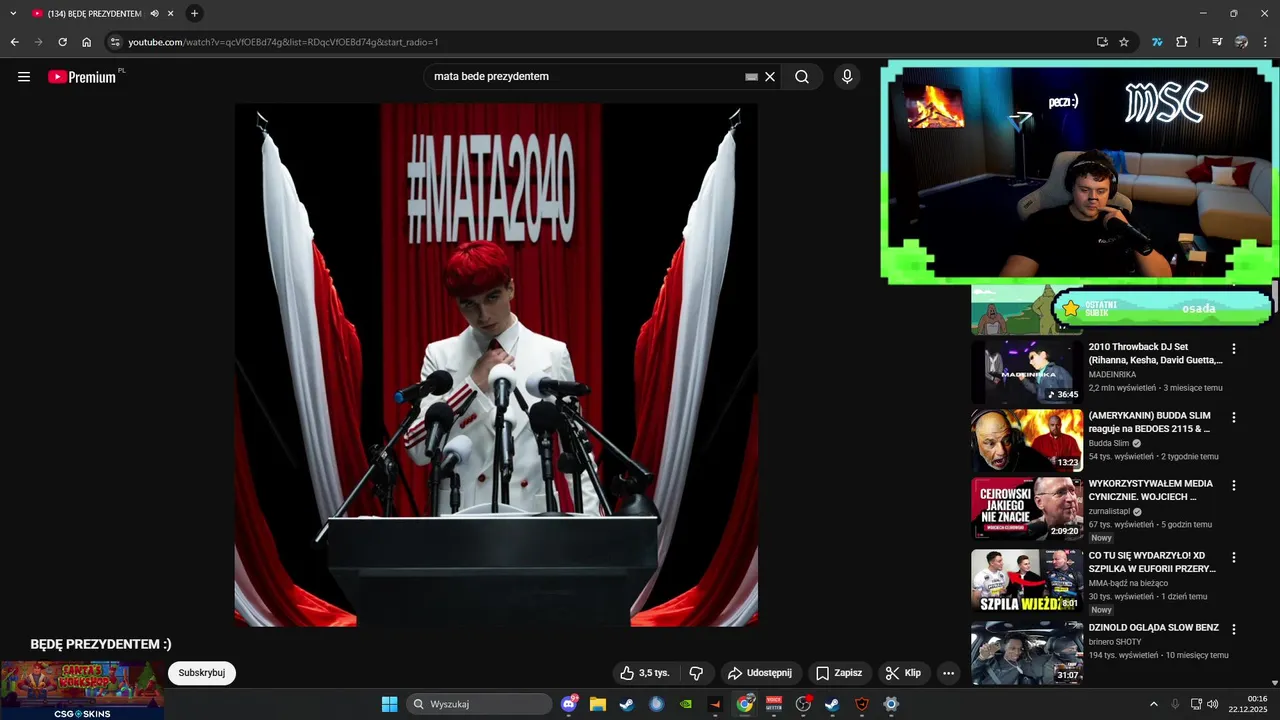Open options menu for CO TU SIĘ WYDARZYŁO video
Screen dimensions: 1280x720
click(1234, 557)
